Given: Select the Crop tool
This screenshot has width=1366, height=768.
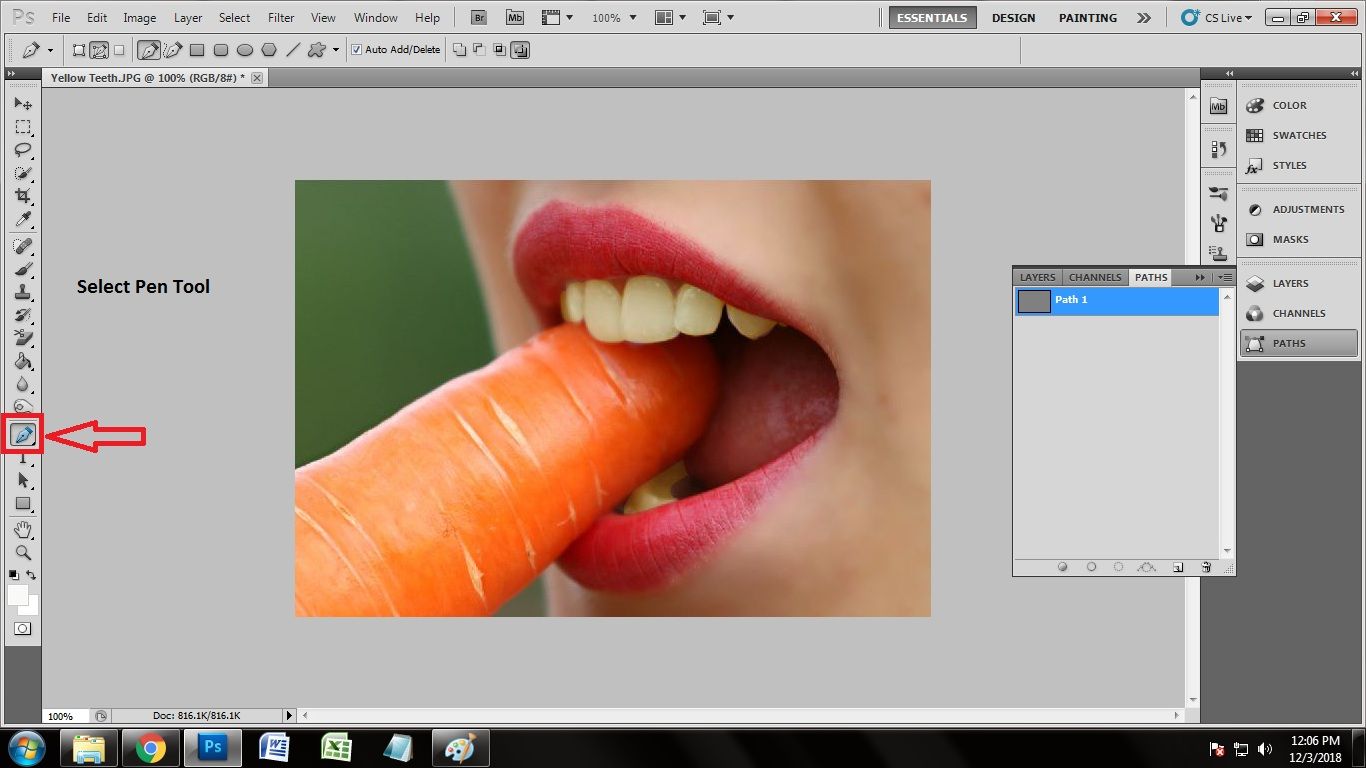Looking at the screenshot, I should (x=23, y=196).
